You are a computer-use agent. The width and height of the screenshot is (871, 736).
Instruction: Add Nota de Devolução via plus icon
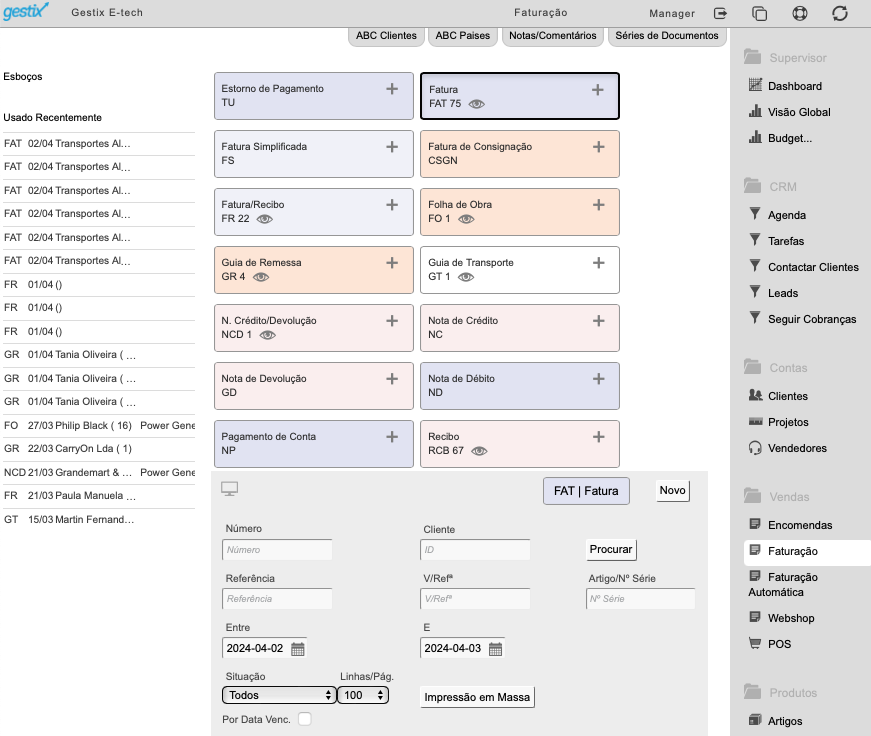coord(392,379)
